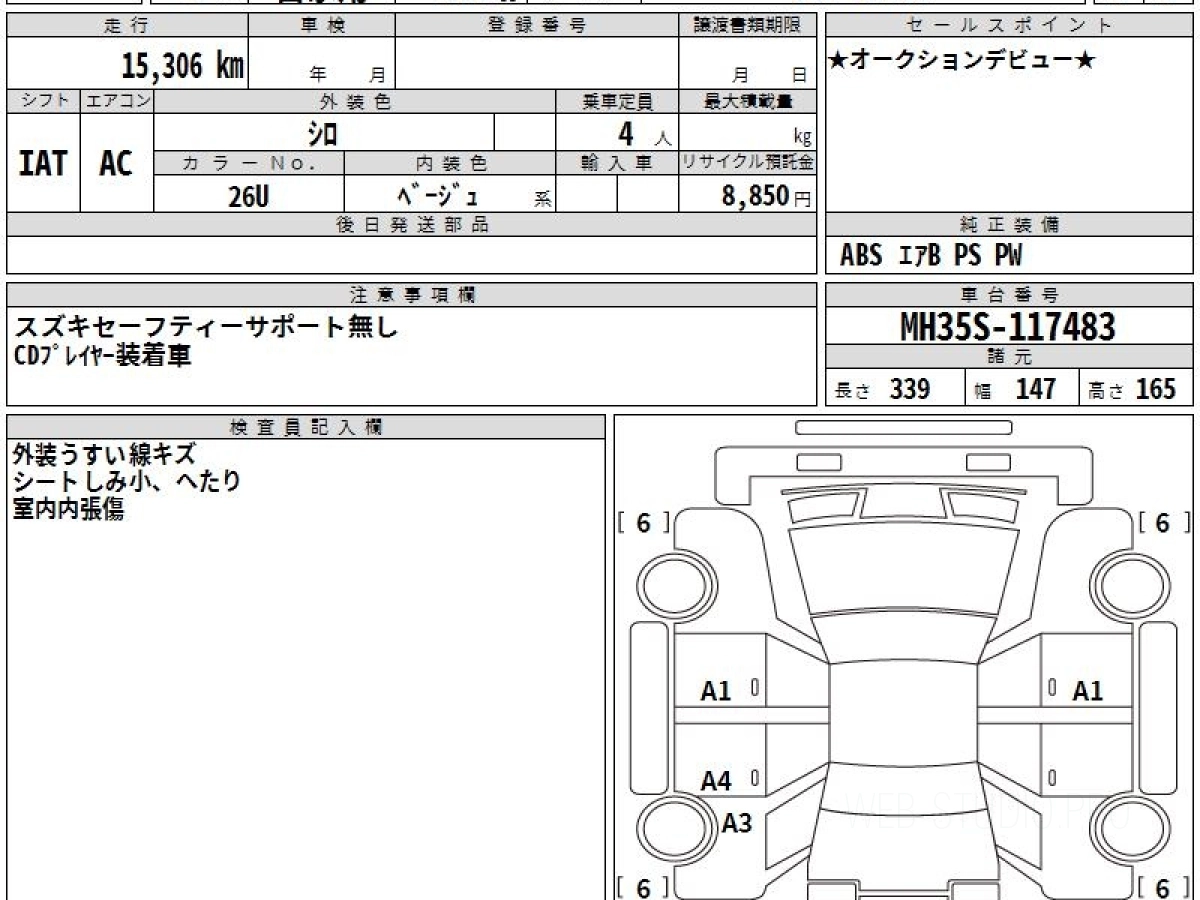
Task: Click the 乗車定員 header
Action: pyautogui.click(x=617, y=101)
